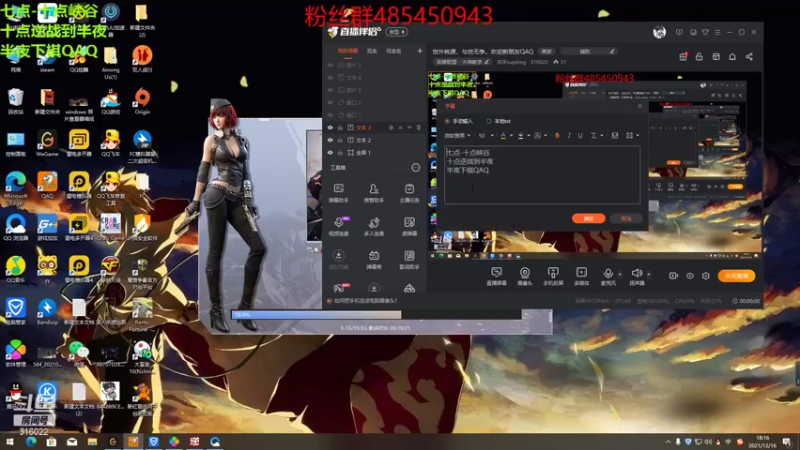Image resolution: width=800 pixels, height=450 pixels.
Task: Toggle lock on the 文本 2 source
Action: point(340,140)
